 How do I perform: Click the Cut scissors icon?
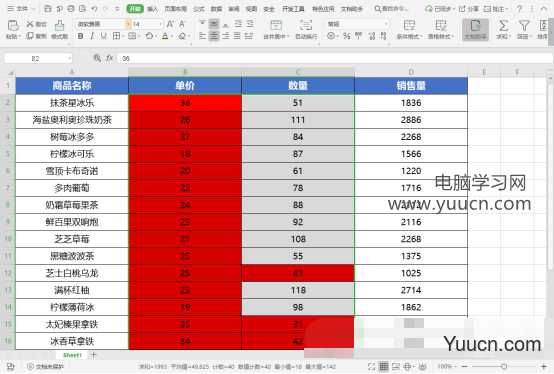click(x=30, y=24)
